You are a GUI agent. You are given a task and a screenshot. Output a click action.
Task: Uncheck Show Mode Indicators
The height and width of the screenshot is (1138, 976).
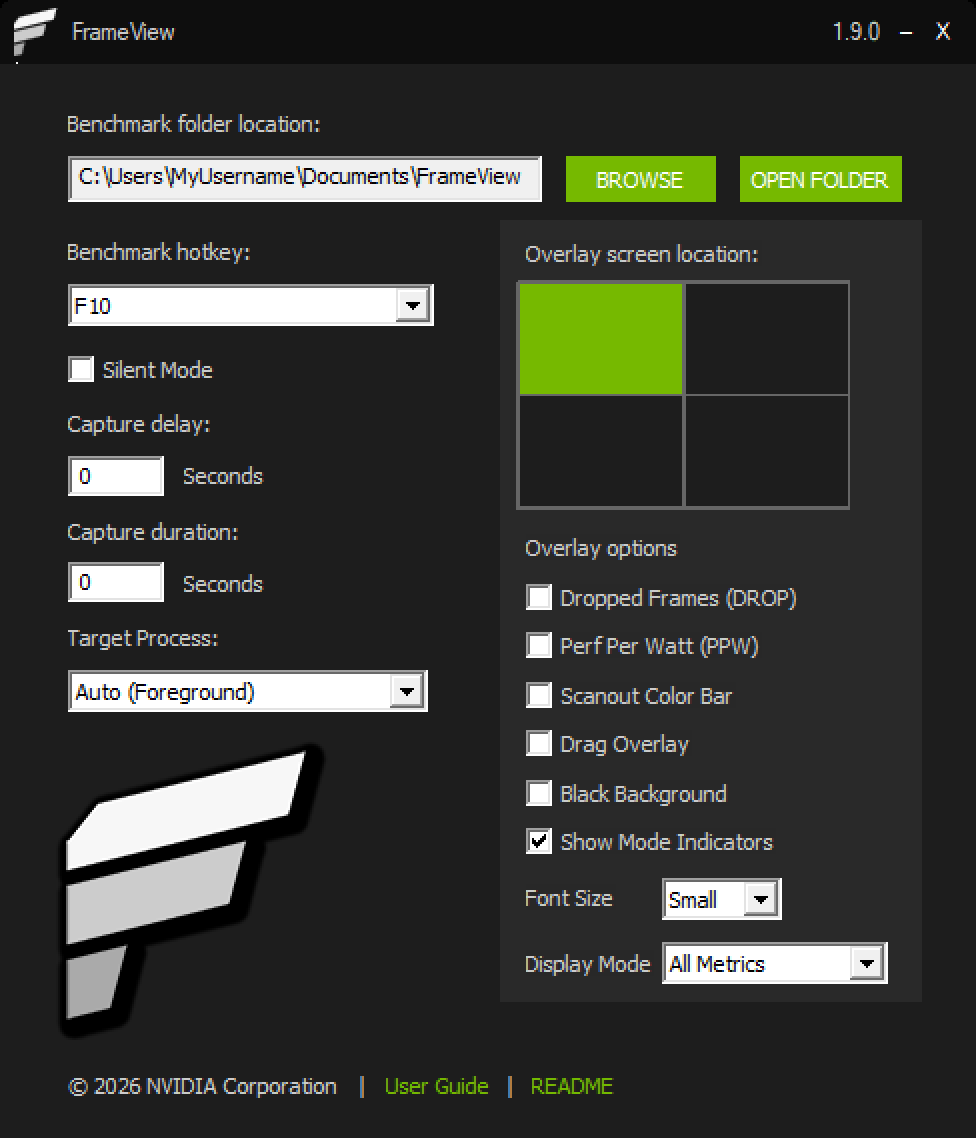tap(539, 841)
